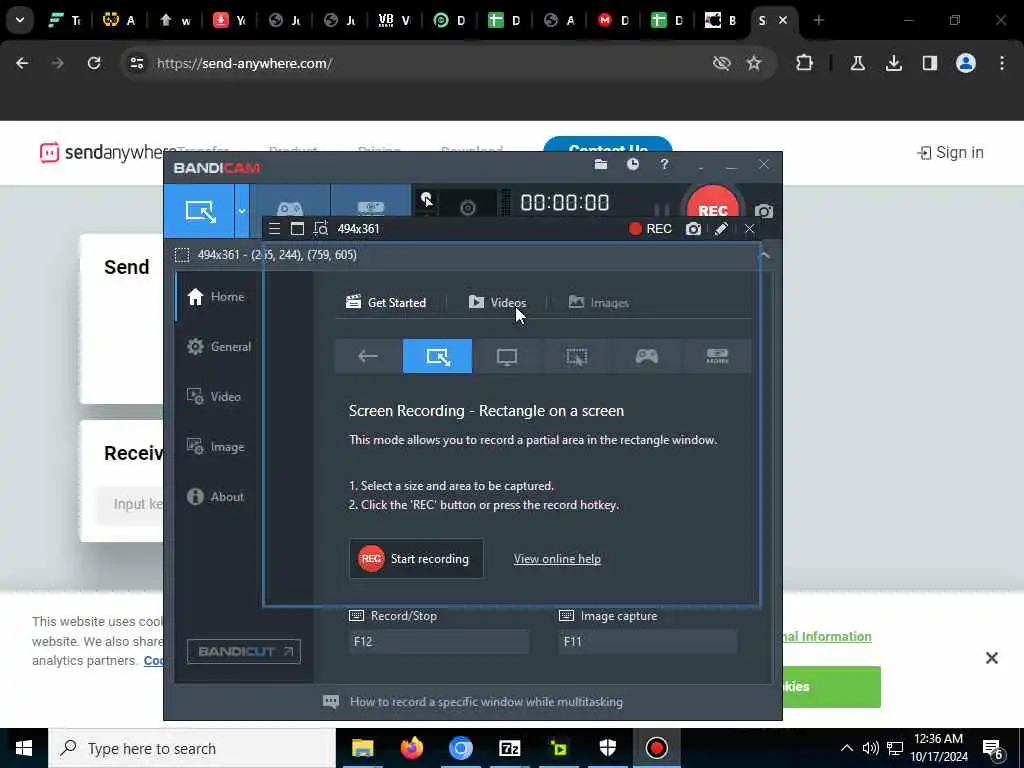Image resolution: width=1024 pixels, height=768 pixels.
Task: Toggle the browser side panel icon
Action: coord(929,63)
